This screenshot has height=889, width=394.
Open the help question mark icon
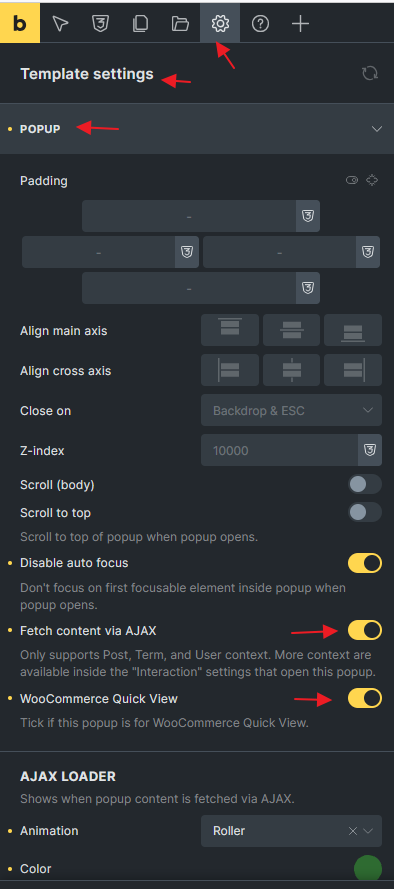260,23
